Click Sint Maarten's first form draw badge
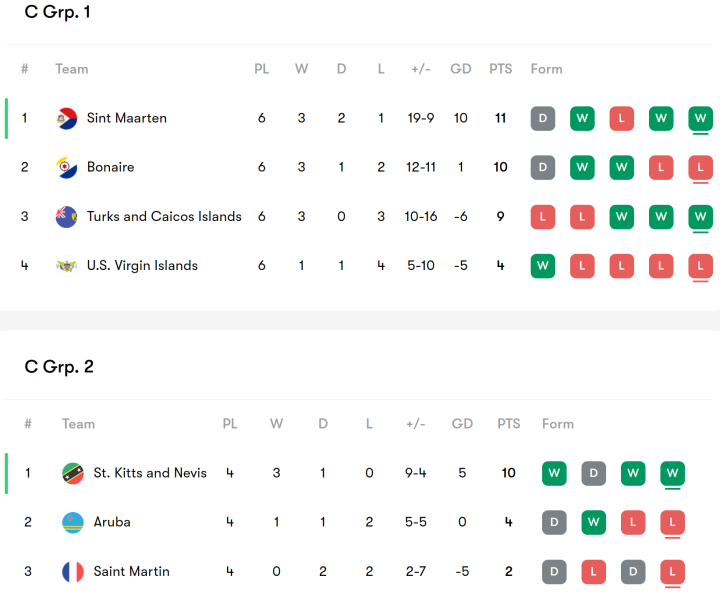 pyautogui.click(x=543, y=118)
